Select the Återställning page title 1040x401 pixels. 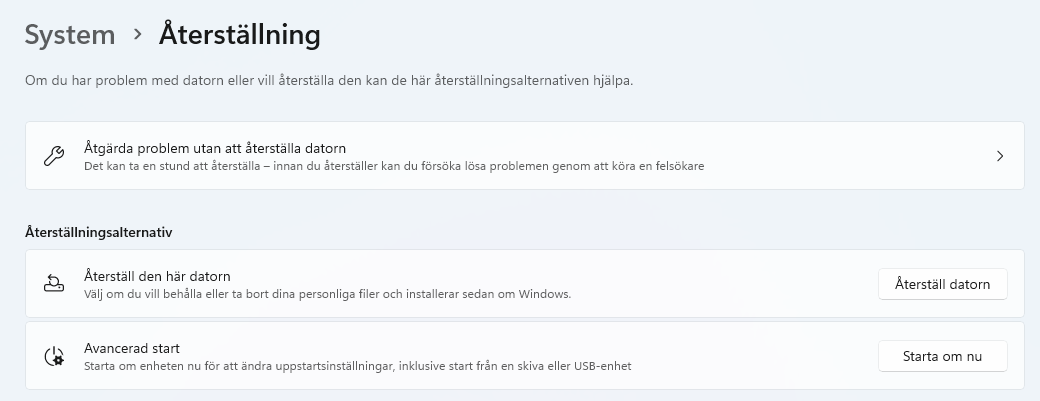pyautogui.click(x=240, y=35)
